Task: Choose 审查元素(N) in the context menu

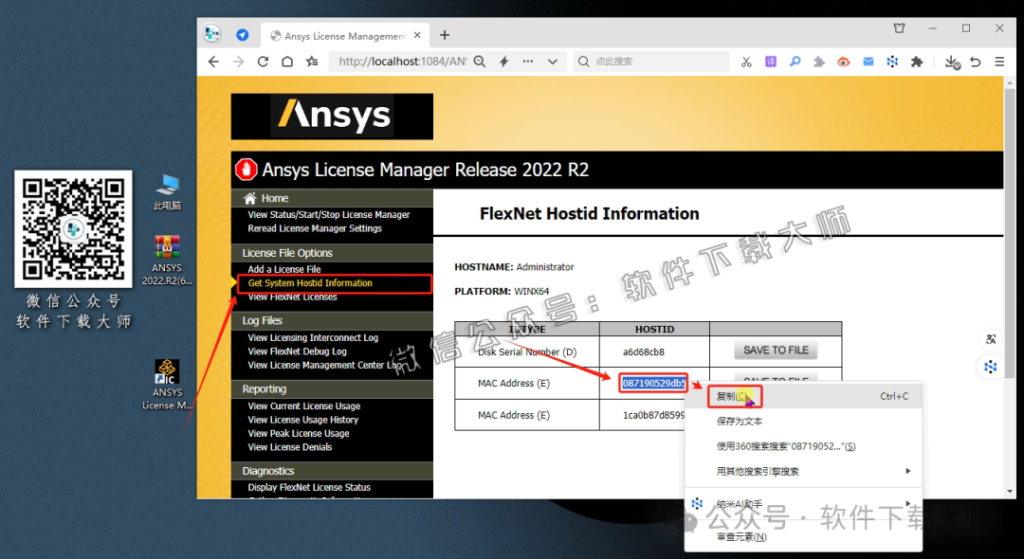Action: (x=803, y=537)
